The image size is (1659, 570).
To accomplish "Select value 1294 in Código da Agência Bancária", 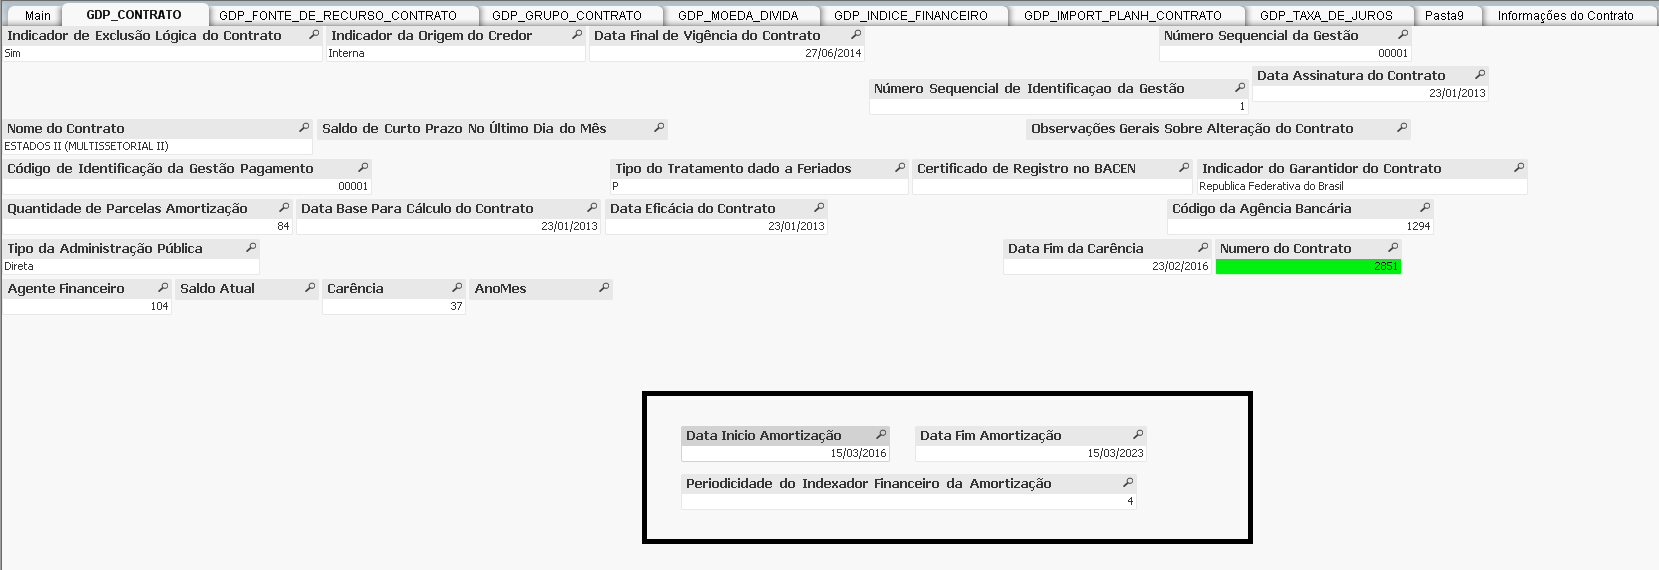I will (x=1300, y=226).
